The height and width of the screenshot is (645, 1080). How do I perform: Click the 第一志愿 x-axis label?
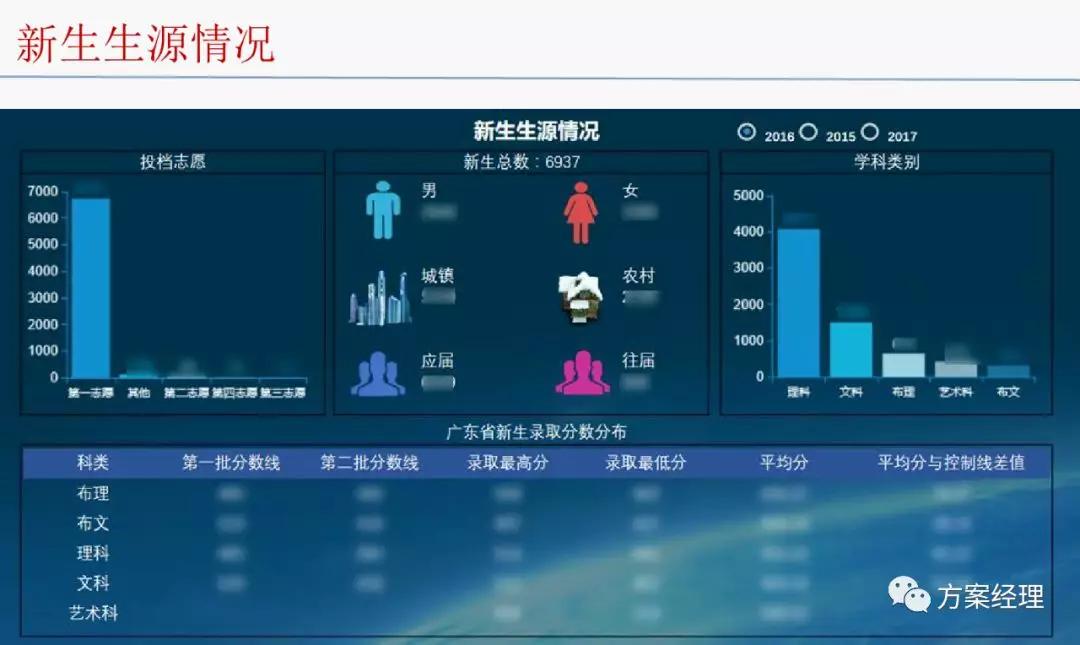click(x=90, y=393)
